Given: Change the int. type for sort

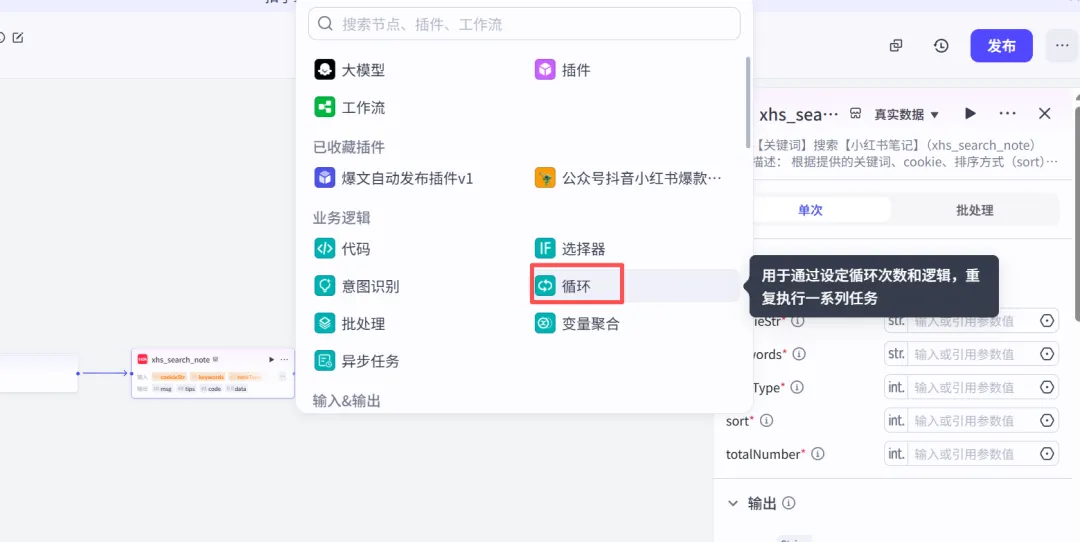Looking at the screenshot, I should [896, 420].
